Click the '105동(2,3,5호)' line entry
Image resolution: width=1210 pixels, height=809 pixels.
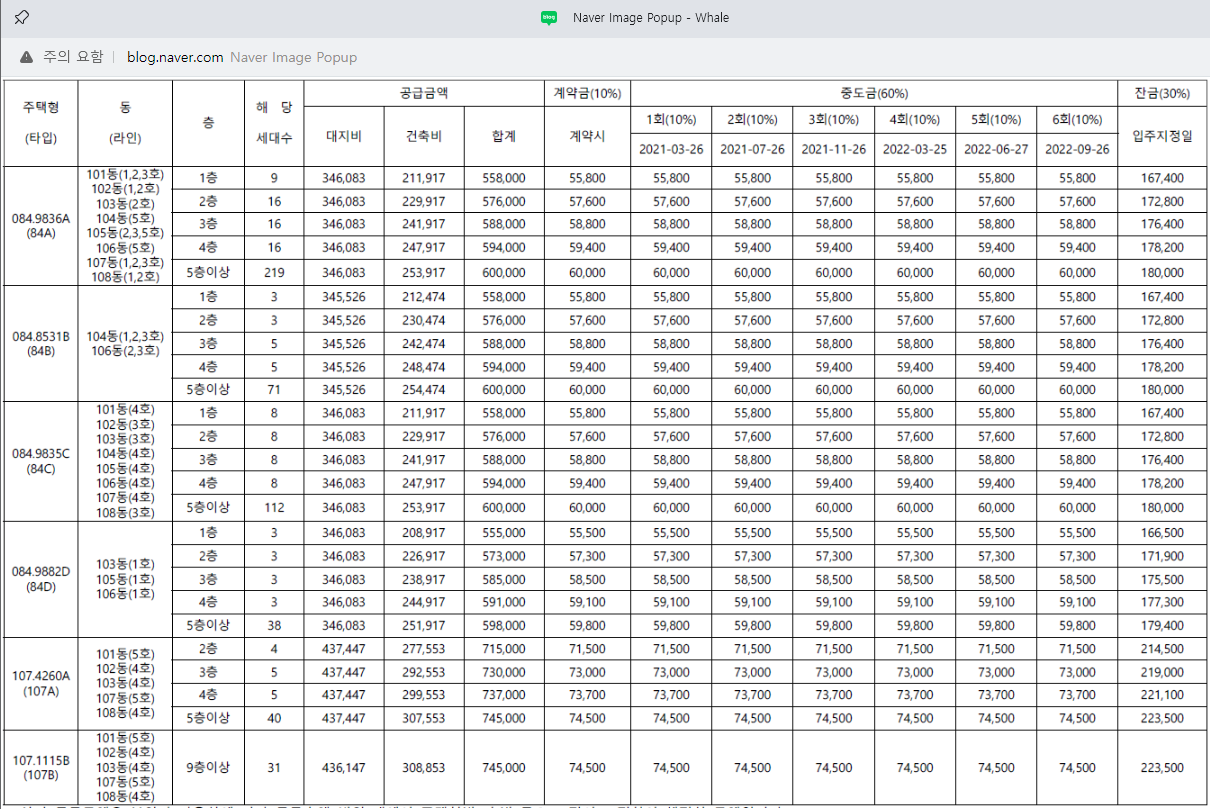[x=125, y=233]
